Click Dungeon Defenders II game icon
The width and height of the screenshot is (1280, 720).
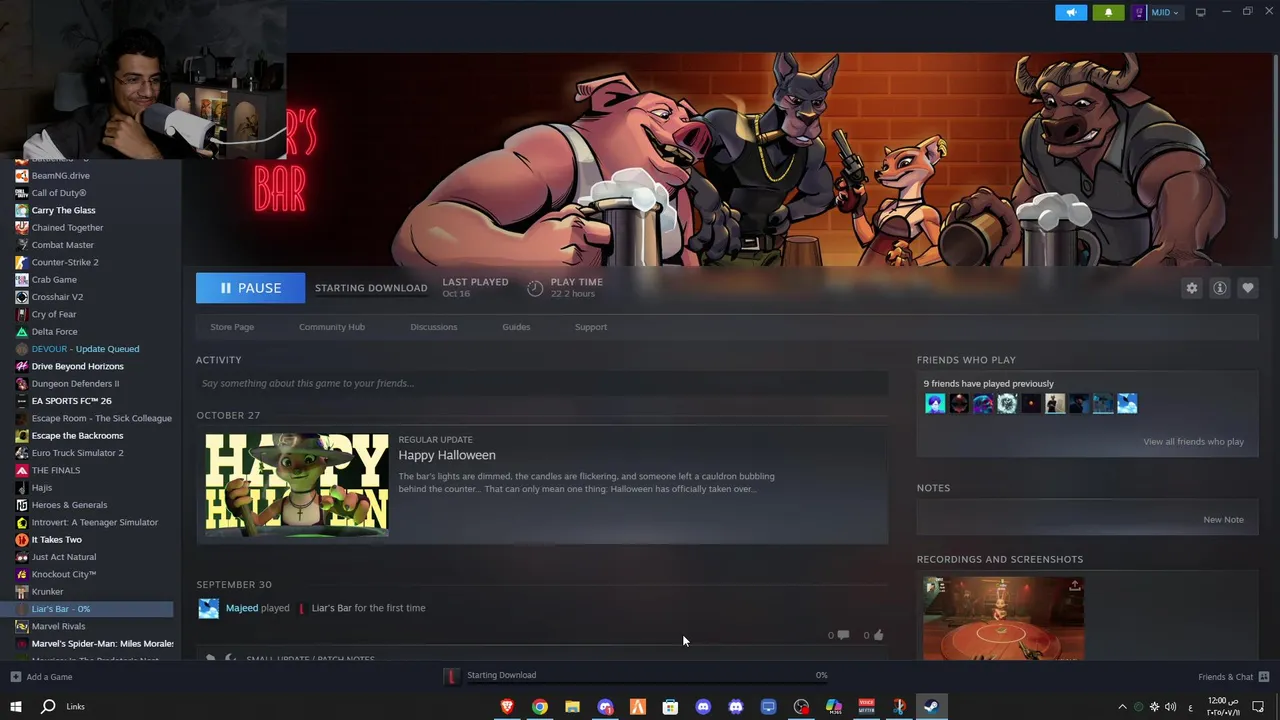(x=22, y=383)
